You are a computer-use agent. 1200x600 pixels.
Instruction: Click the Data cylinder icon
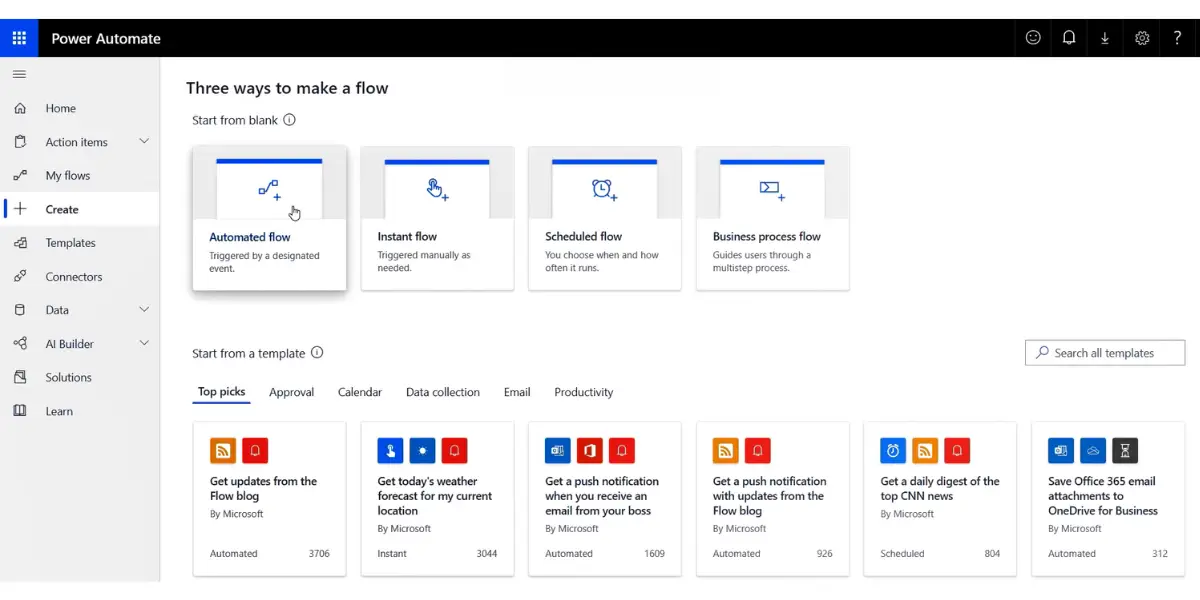click(20, 310)
